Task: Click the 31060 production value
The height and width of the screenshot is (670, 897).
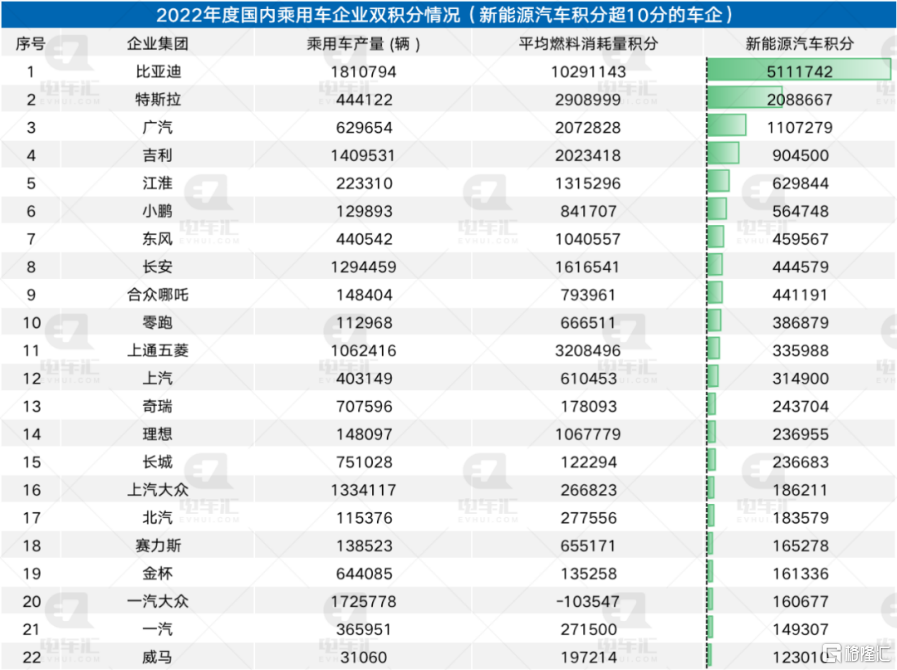Action: click(364, 658)
